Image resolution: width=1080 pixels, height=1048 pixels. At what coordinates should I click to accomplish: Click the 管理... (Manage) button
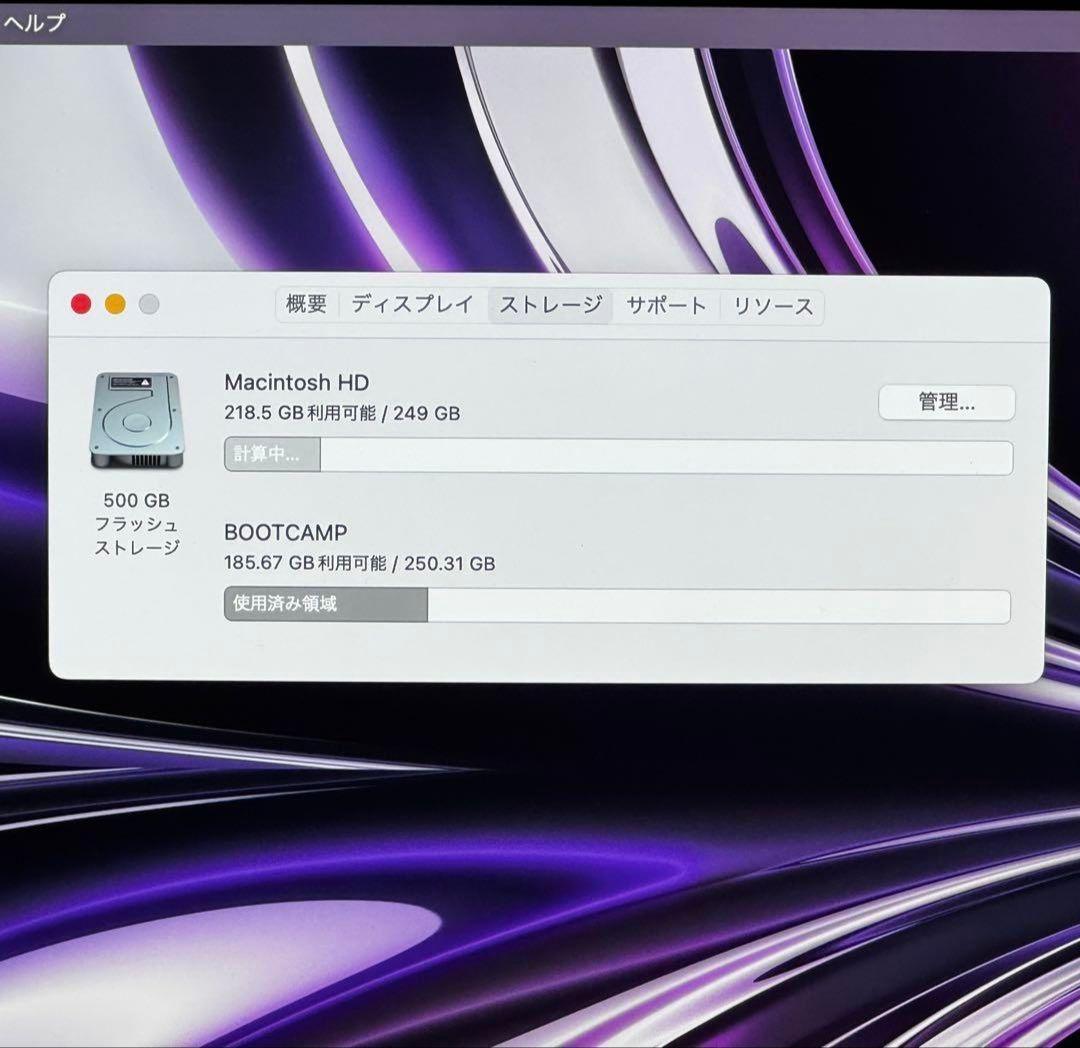(x=945, y=403)
